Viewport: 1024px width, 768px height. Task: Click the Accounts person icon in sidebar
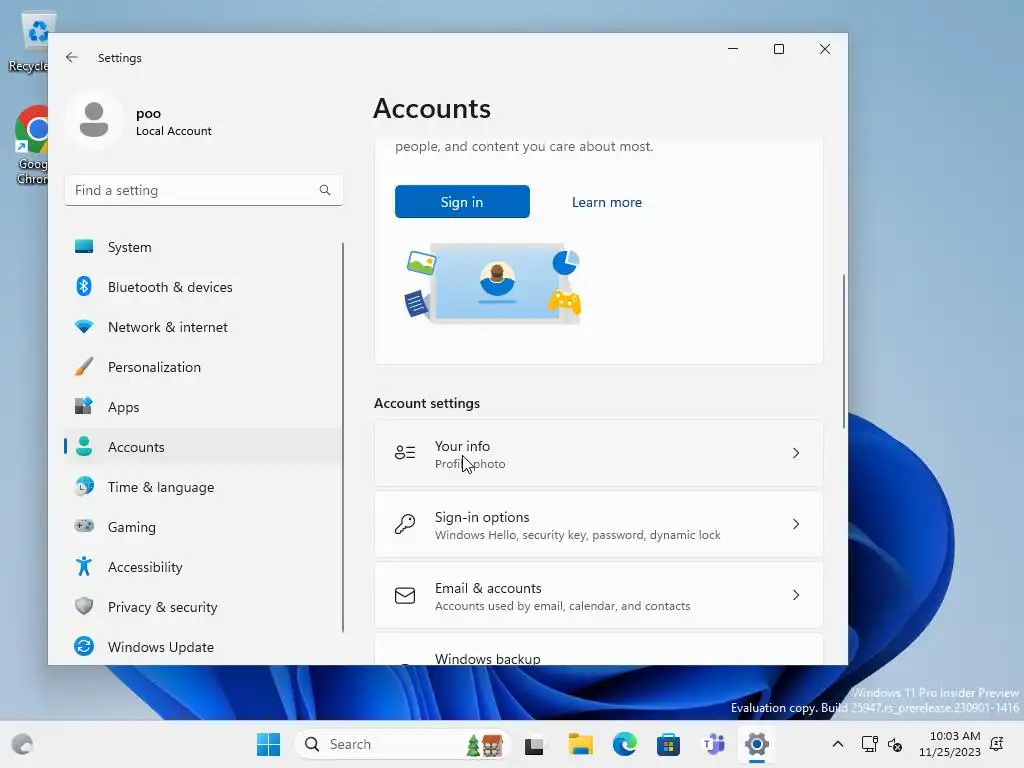pos(84,446)
